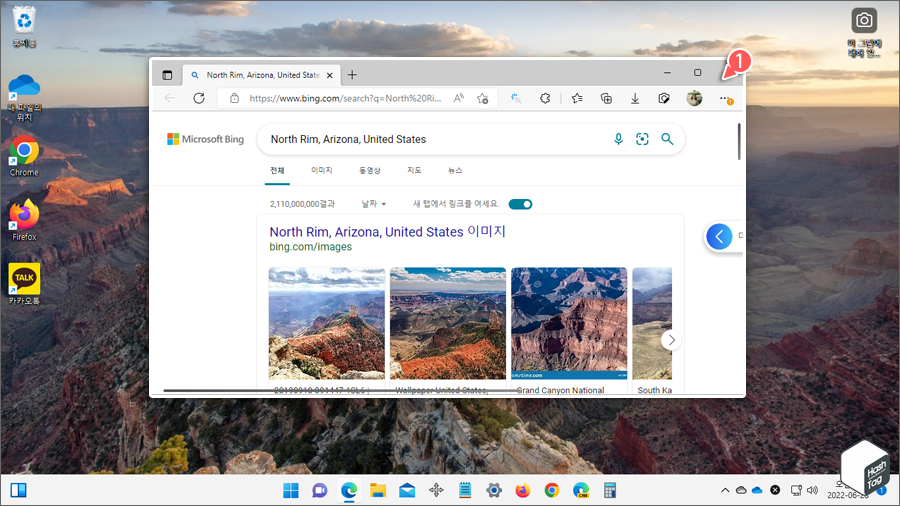The width and height of the screenshot is (900, 506).
Task: Add this page to favorites star
Action: click(482, 98)
